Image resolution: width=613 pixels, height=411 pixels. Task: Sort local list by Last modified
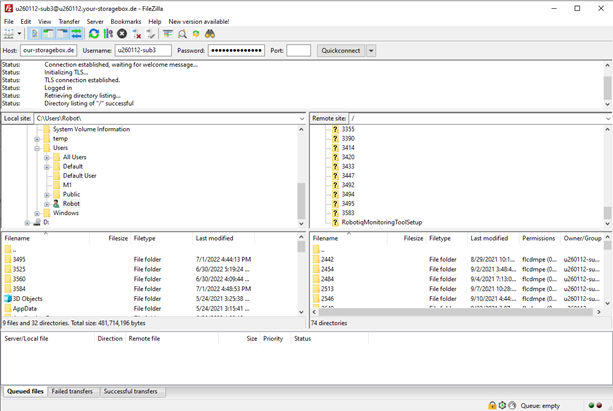coord(223,238)
